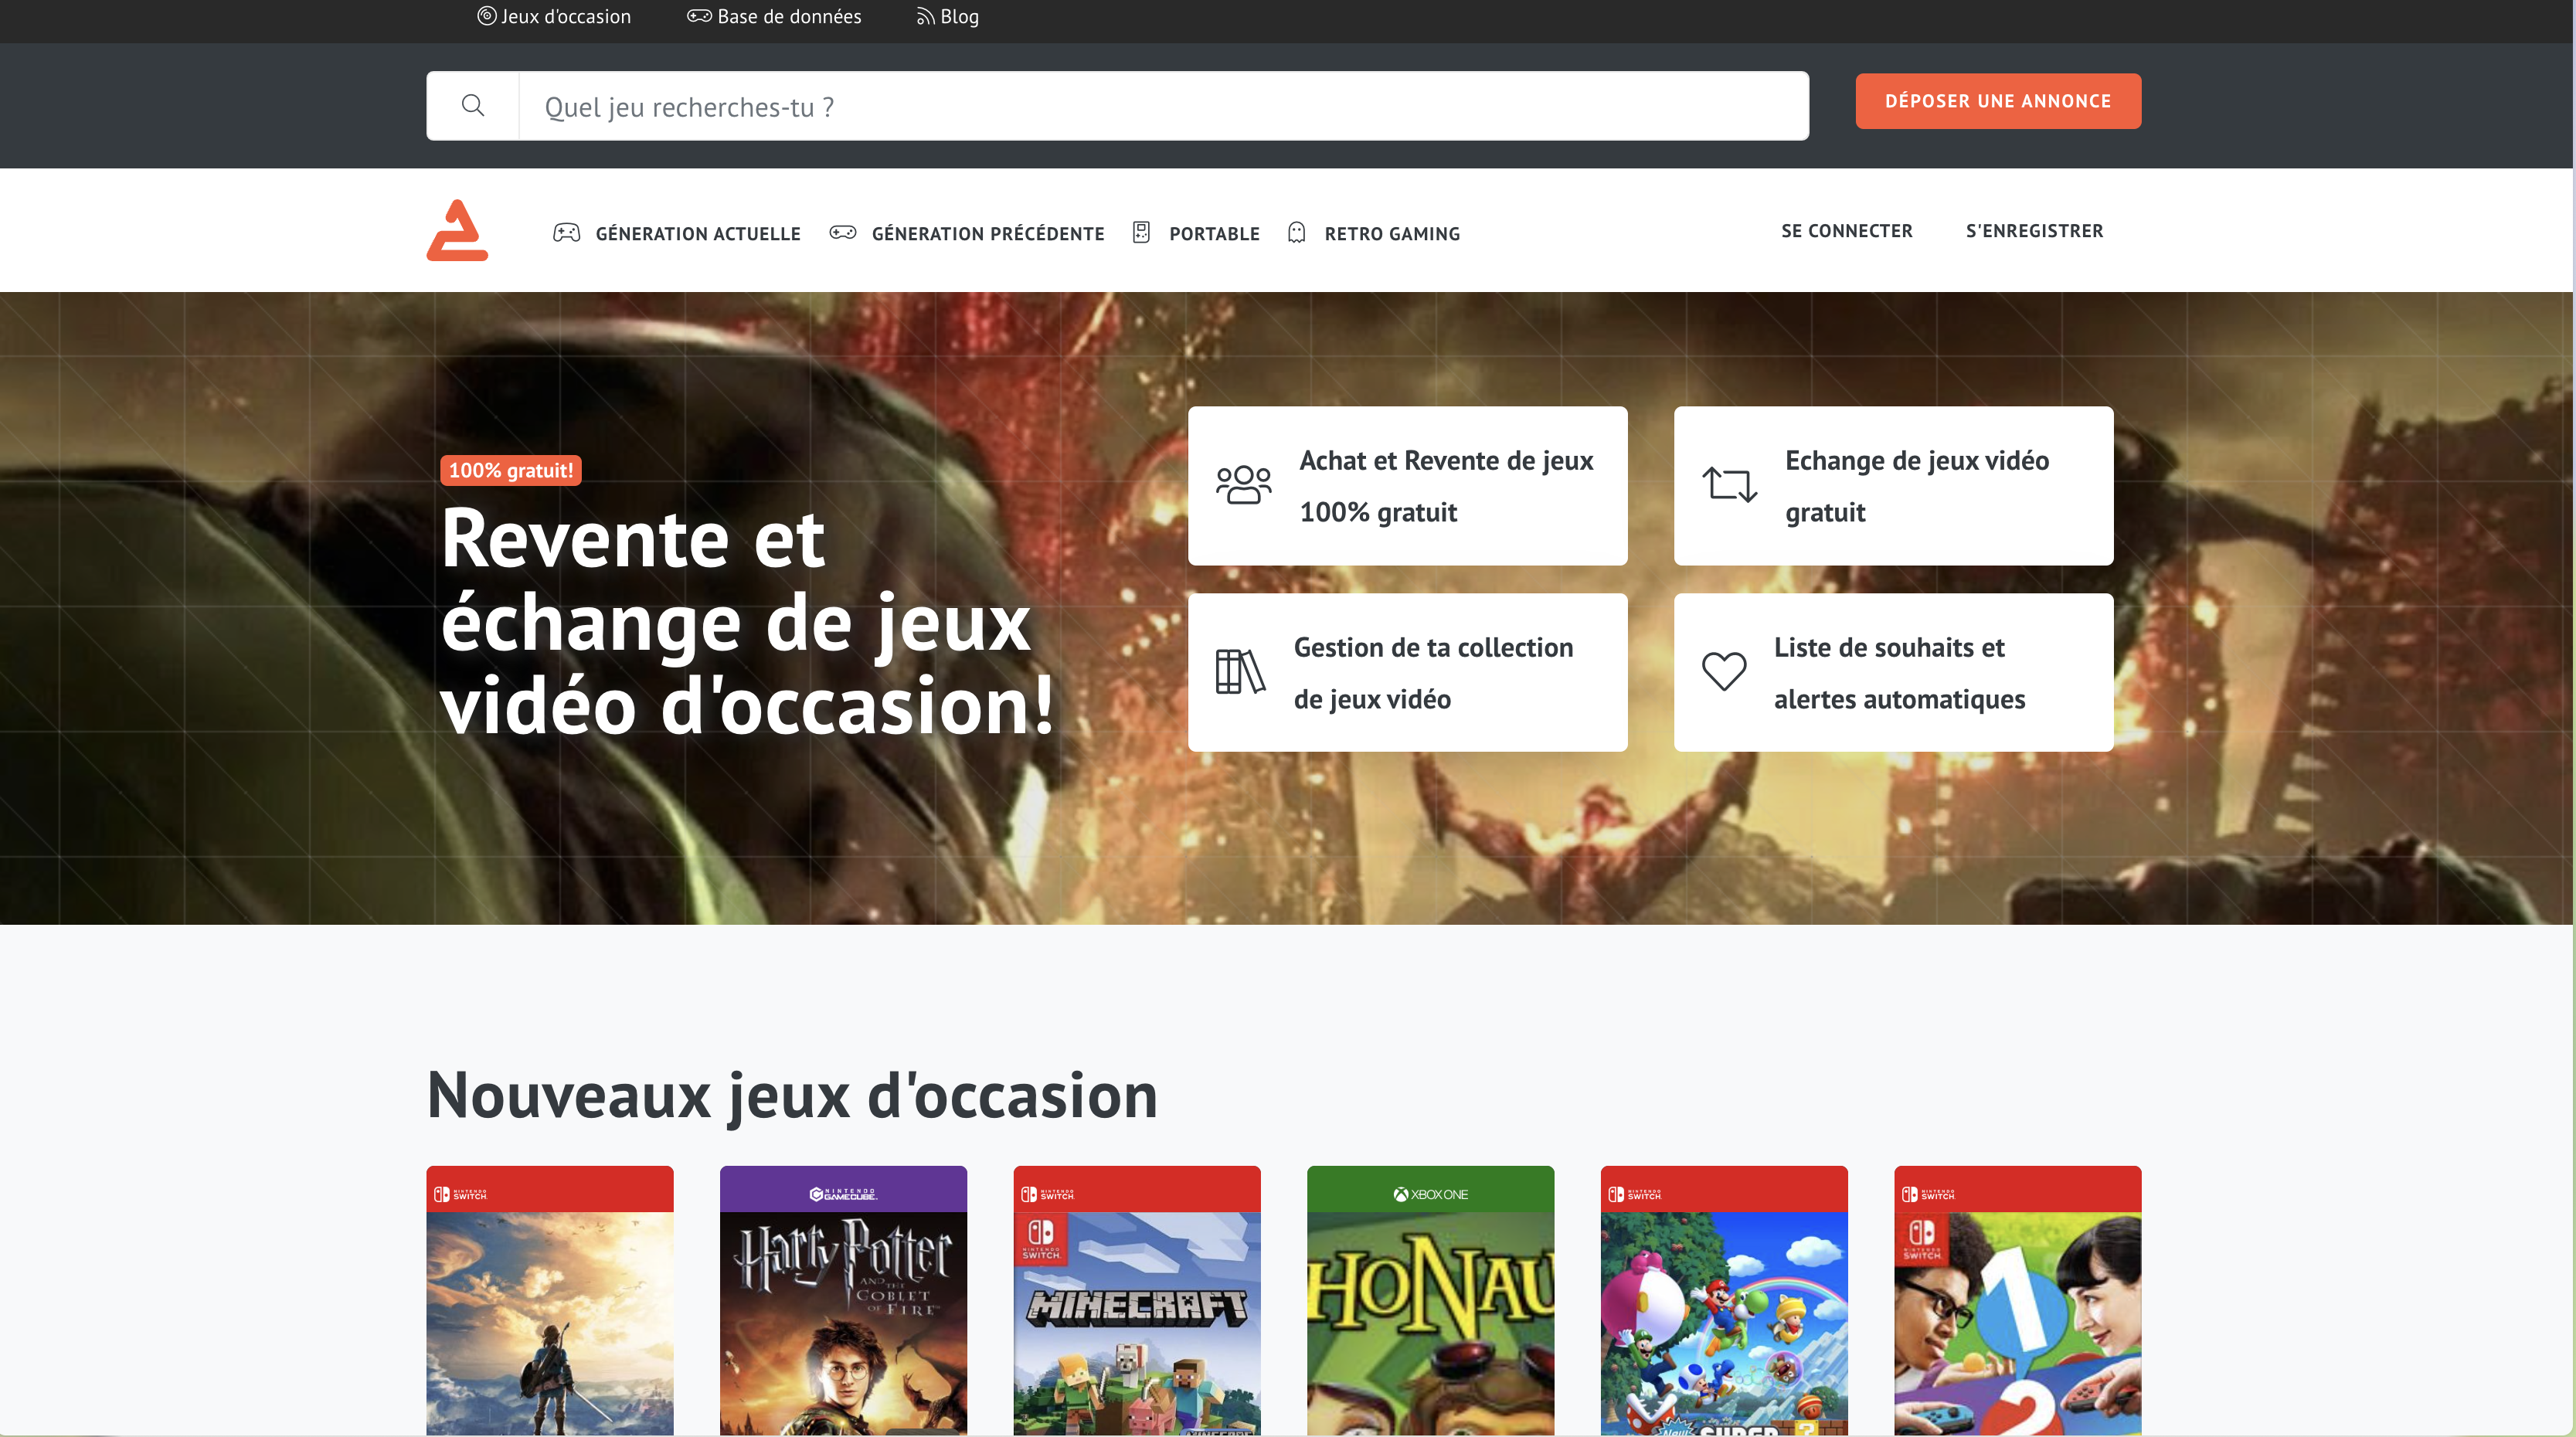The width and height of the screenshot is (2576, 1437).
Task: Click Se Connecter to log in
Action: point(1846,230)
